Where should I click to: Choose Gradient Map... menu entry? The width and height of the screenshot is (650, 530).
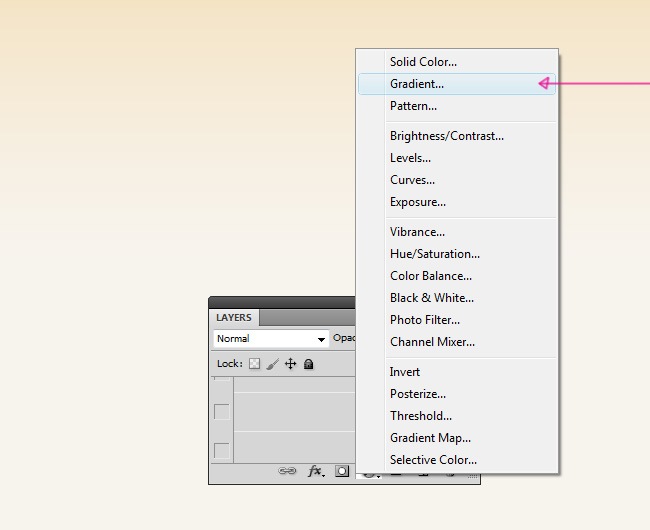[x=430, y=438]
